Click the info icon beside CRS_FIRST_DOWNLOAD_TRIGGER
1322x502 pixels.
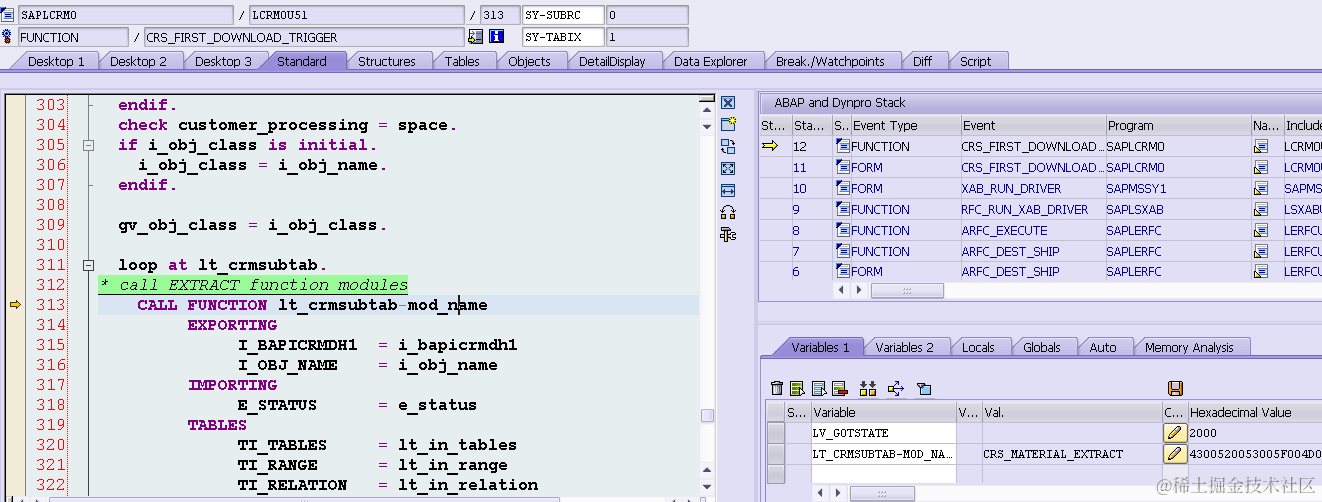point(496,37)
